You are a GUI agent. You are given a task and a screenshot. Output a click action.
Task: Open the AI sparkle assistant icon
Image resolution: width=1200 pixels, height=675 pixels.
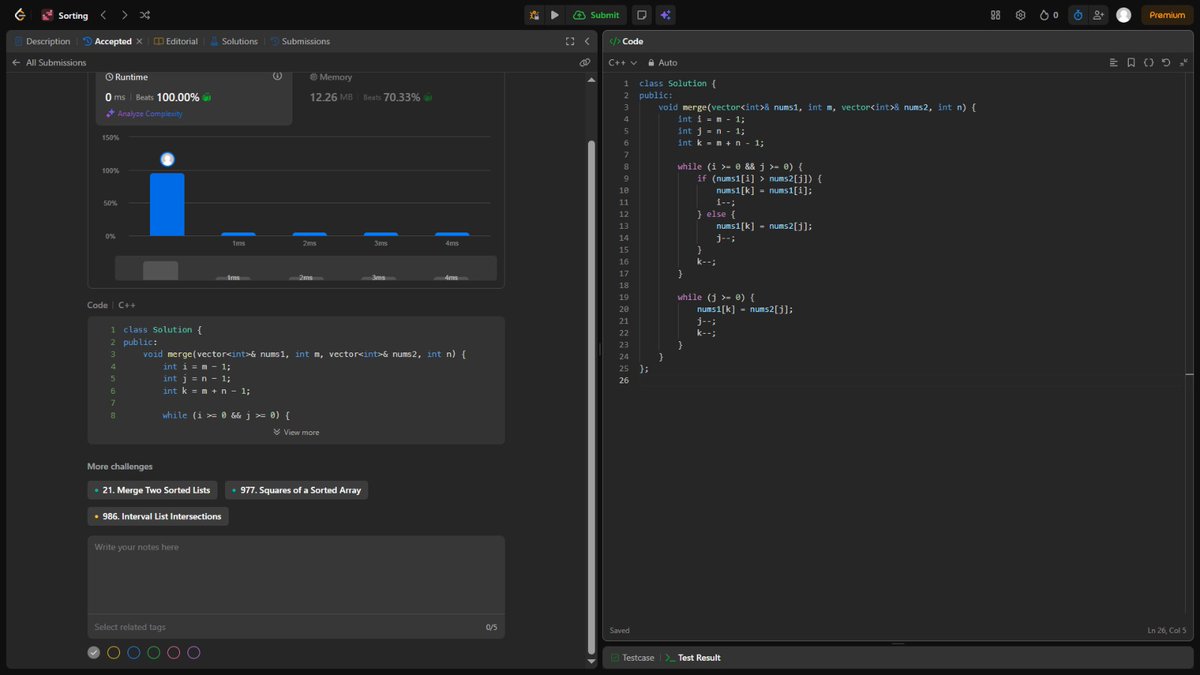tap(666, 15)
